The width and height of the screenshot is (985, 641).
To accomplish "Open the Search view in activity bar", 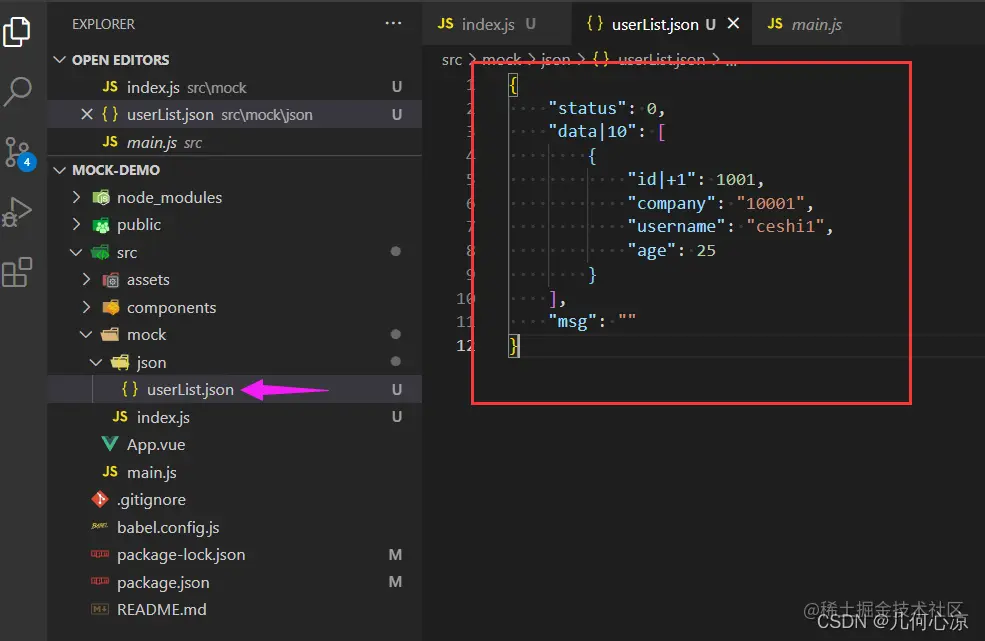I will click(x=17, y=92).
